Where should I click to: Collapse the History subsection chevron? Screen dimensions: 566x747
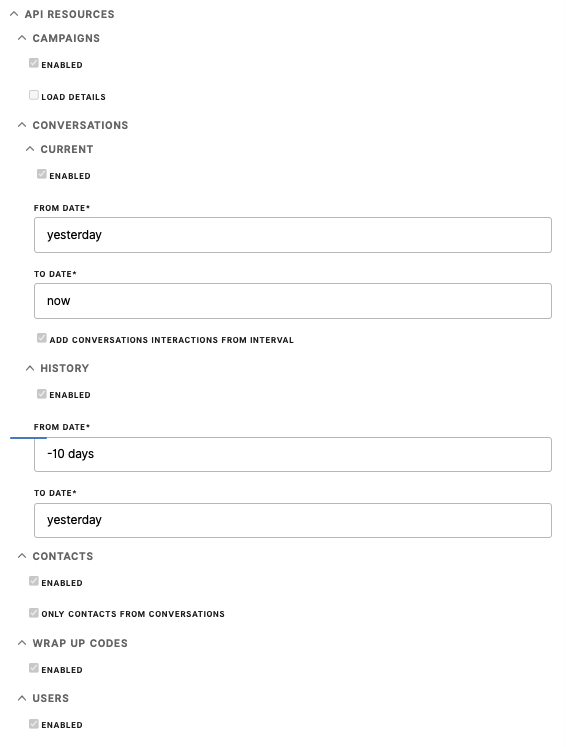click(30, 368)
